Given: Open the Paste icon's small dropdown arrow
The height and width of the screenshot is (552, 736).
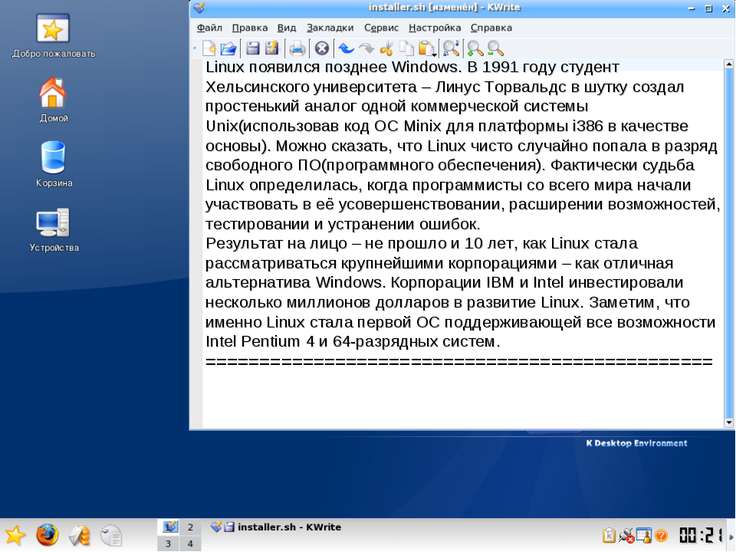Looking at the screenshot, I should 435,55.
